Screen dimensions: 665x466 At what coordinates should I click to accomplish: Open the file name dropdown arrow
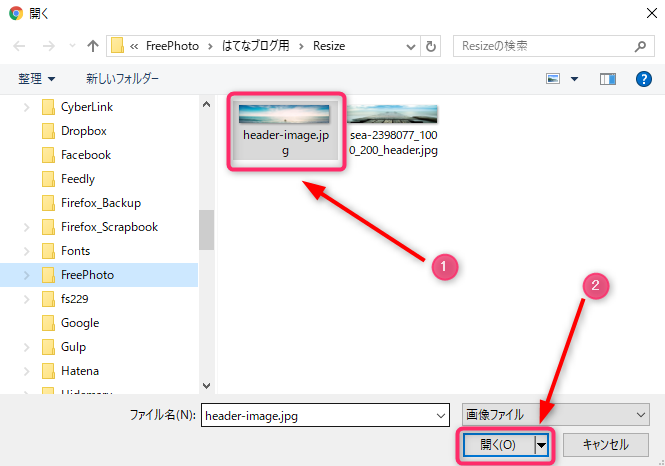[x=441, y=416]
